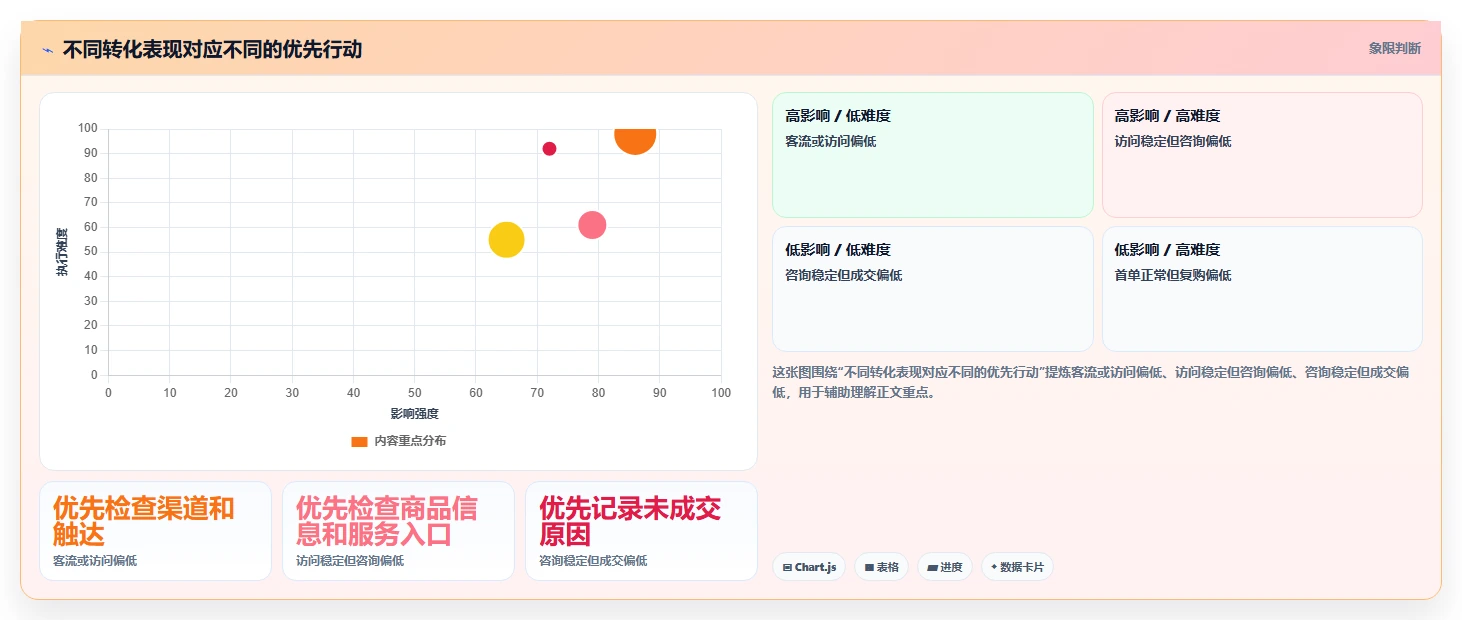The width and height of the screenshot is (1462, 620).
Task: Click the 执行难度 y-axis label
Action: pyautogui.click(x=63, y=252)
